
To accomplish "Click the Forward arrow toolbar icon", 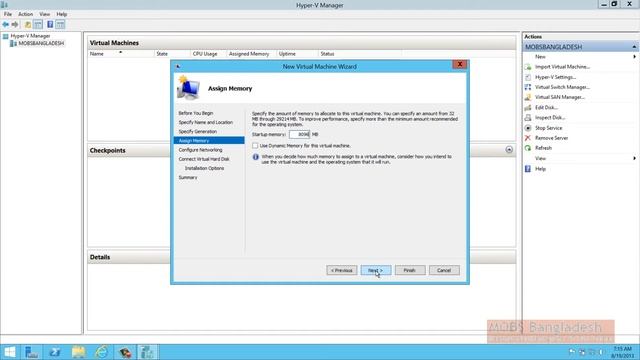I will [15, 25].
